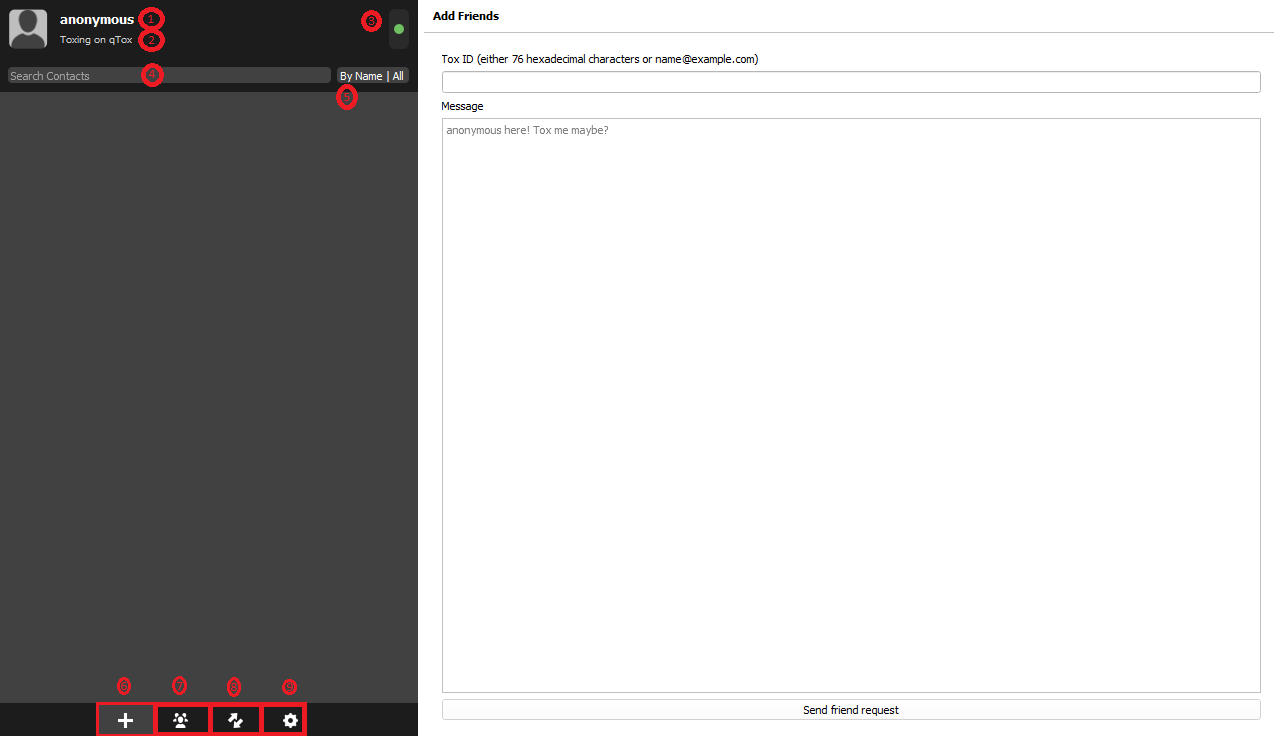Open the file transfers icon

click(x=236, y=720)
